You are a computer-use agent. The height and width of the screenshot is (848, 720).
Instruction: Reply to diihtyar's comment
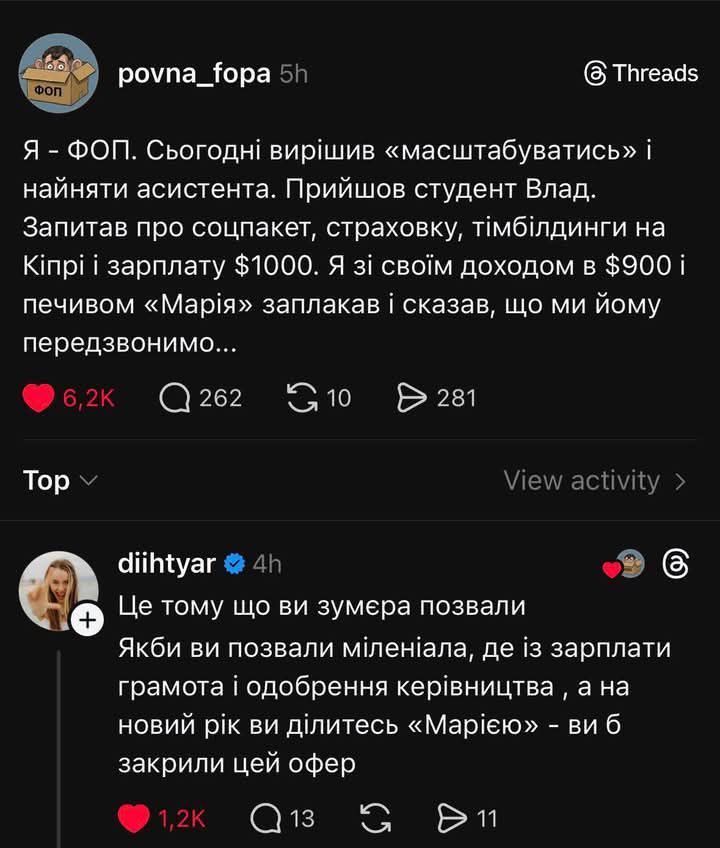click(265, 820)
